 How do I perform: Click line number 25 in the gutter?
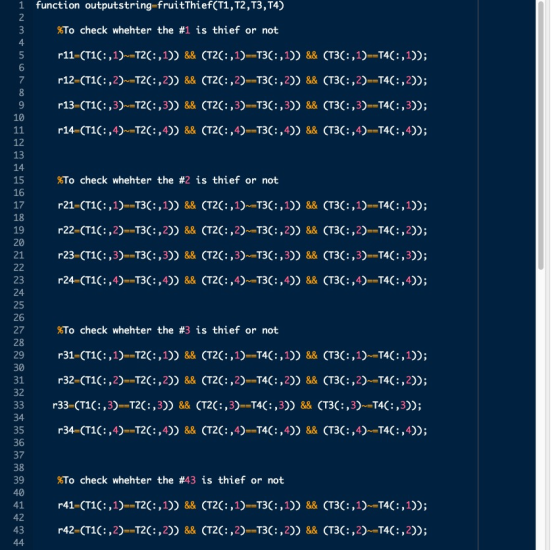click(19, 305)
